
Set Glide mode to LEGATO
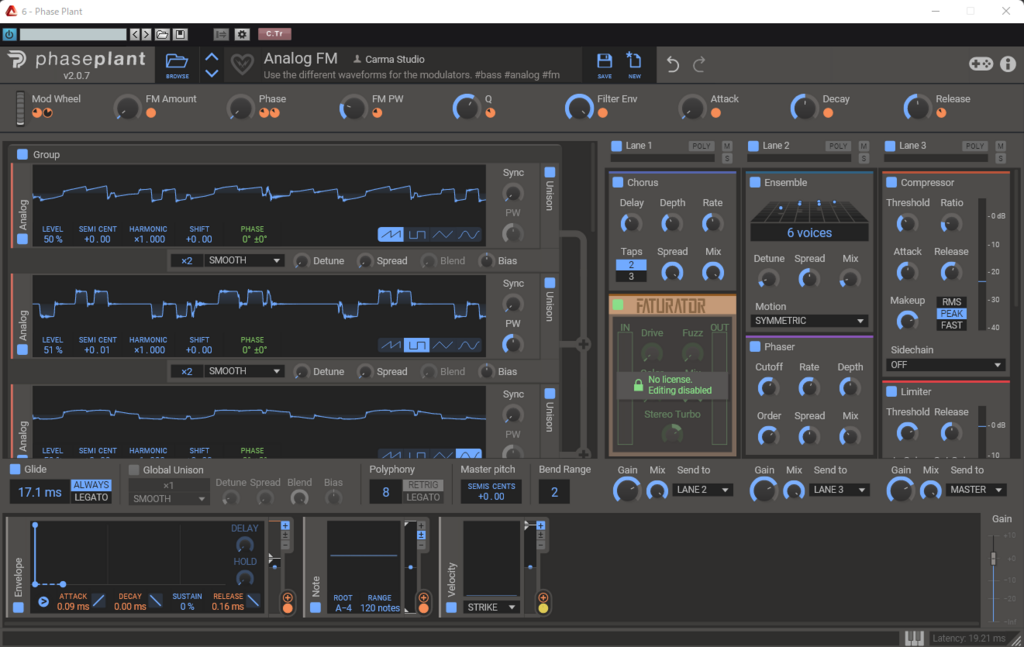91,497
